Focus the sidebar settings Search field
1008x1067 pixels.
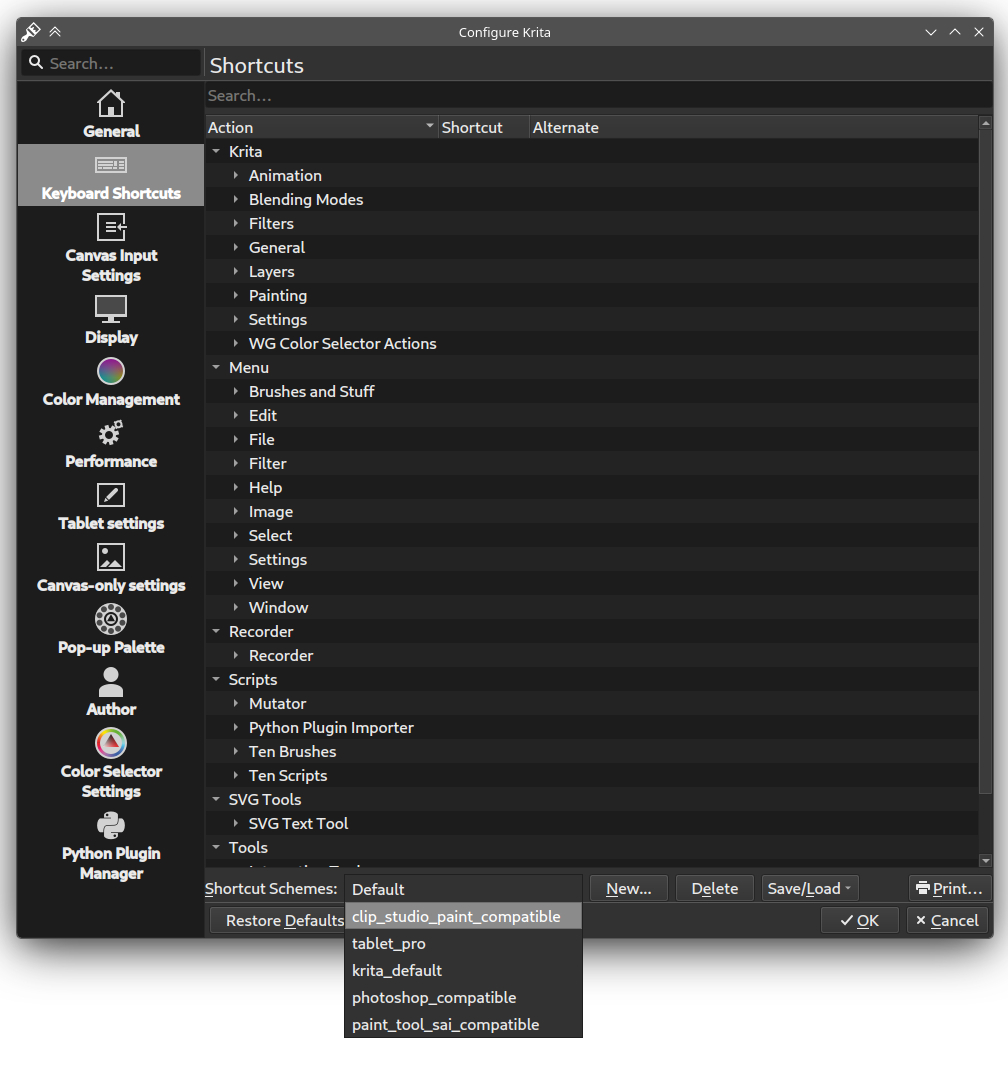point(111,63)
